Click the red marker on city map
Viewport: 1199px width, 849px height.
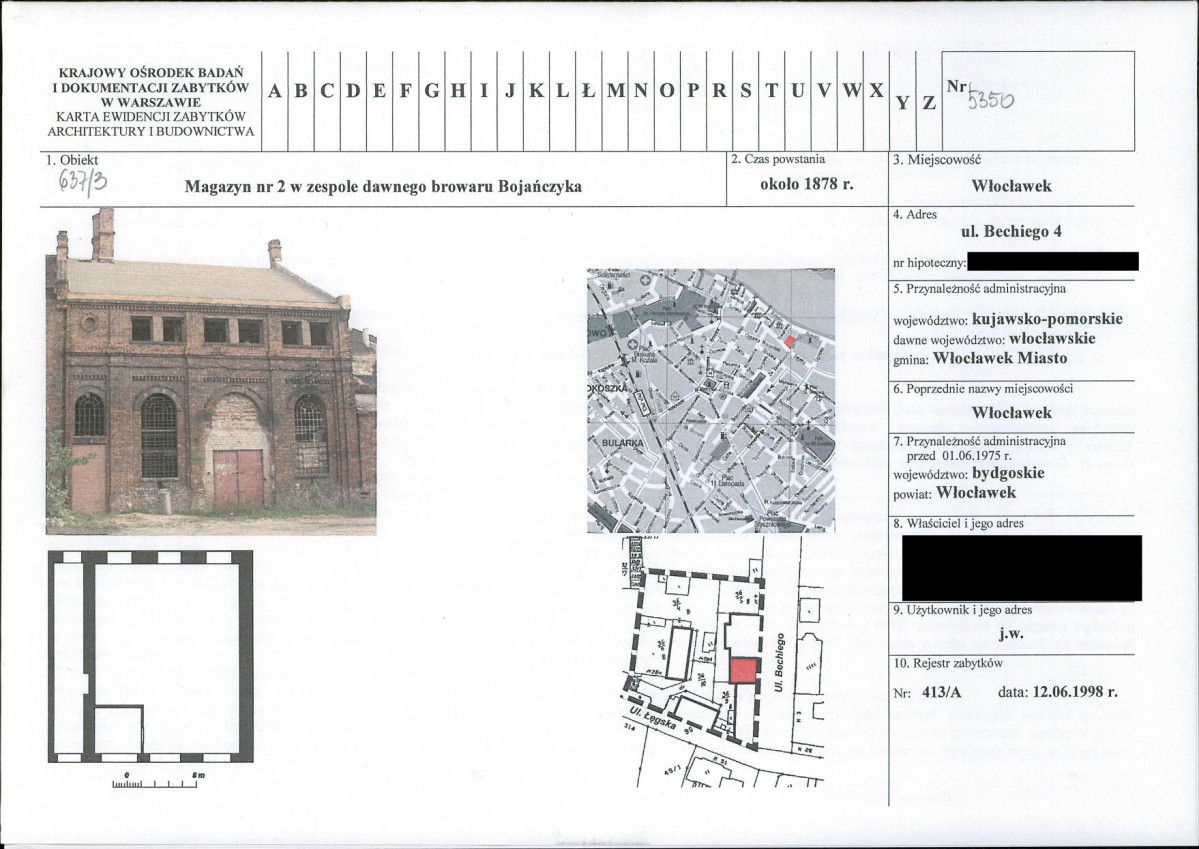[789, 341]
